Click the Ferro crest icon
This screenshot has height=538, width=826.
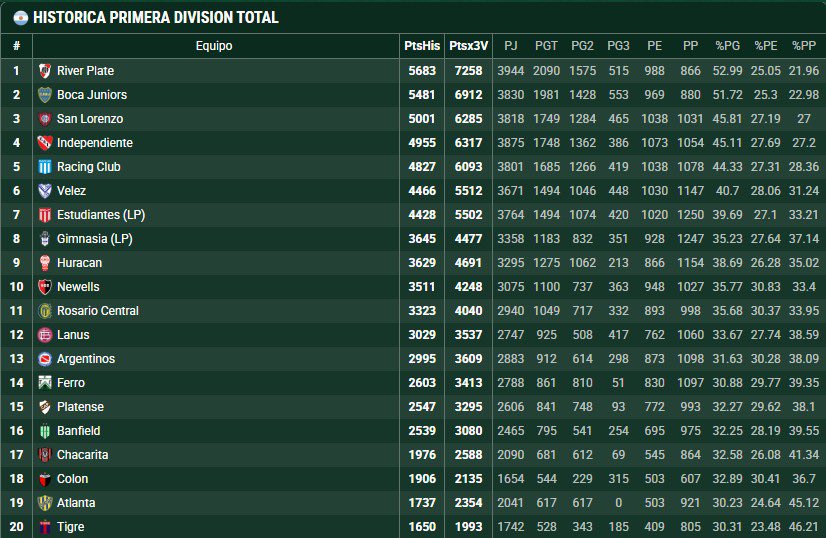tap(45, 383)
